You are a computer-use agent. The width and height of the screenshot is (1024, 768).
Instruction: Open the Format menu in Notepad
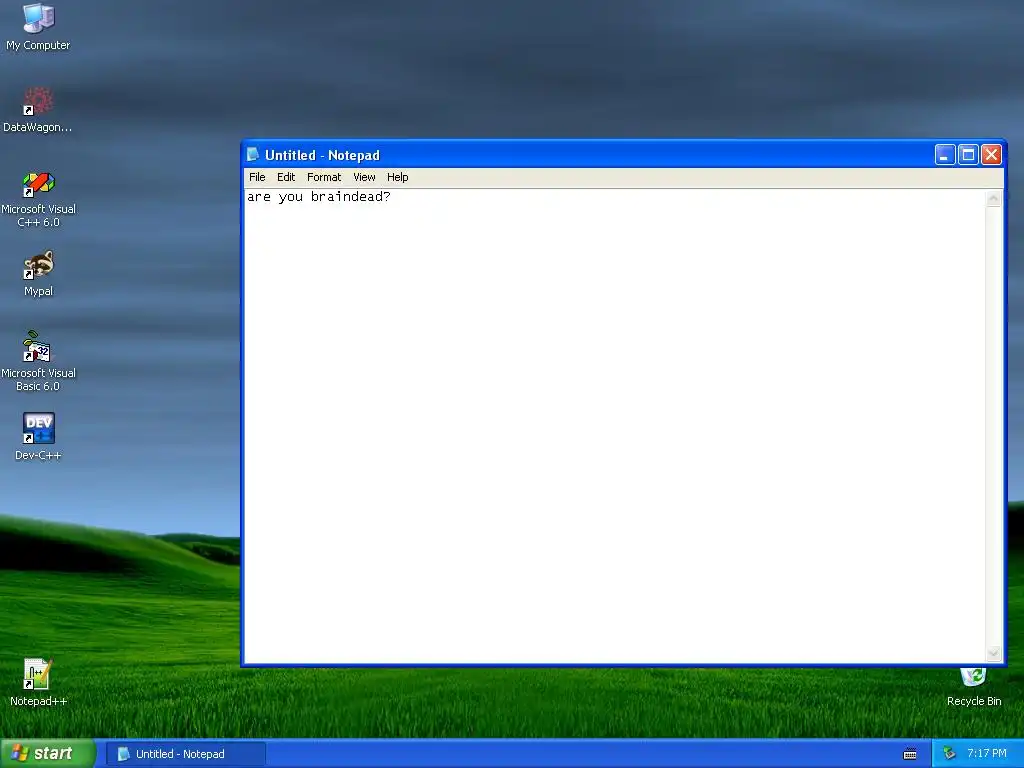click(x=324, y=177)
